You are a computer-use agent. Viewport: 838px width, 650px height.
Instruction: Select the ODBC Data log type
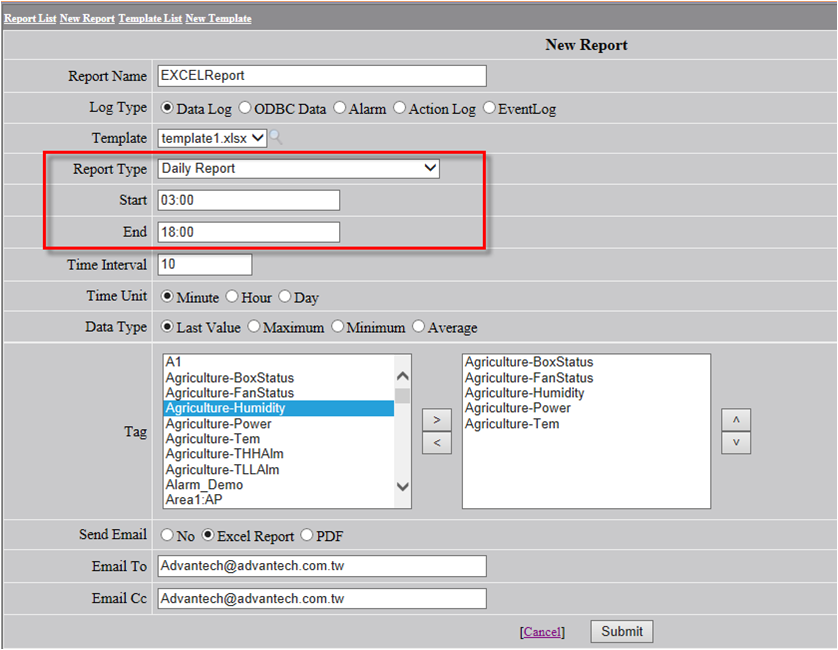(245, 108)
